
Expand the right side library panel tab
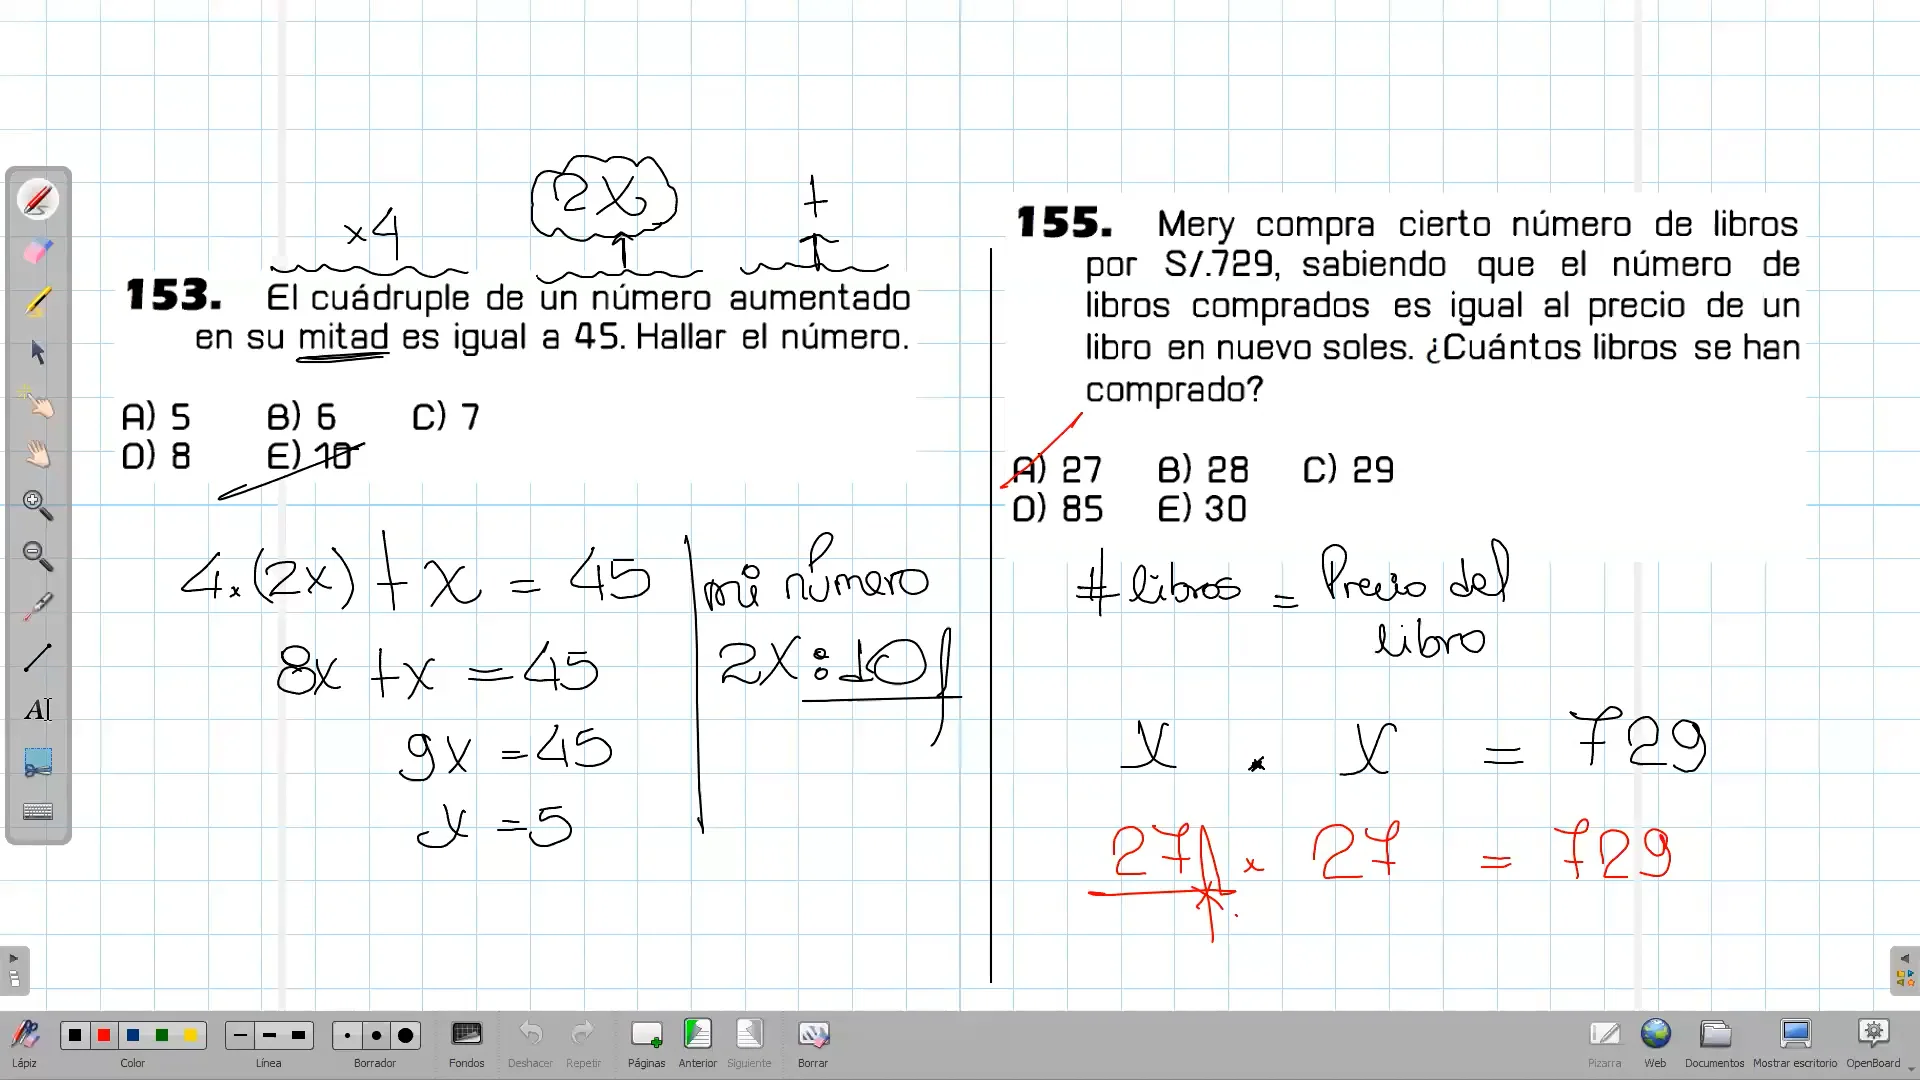(1905, 970)
